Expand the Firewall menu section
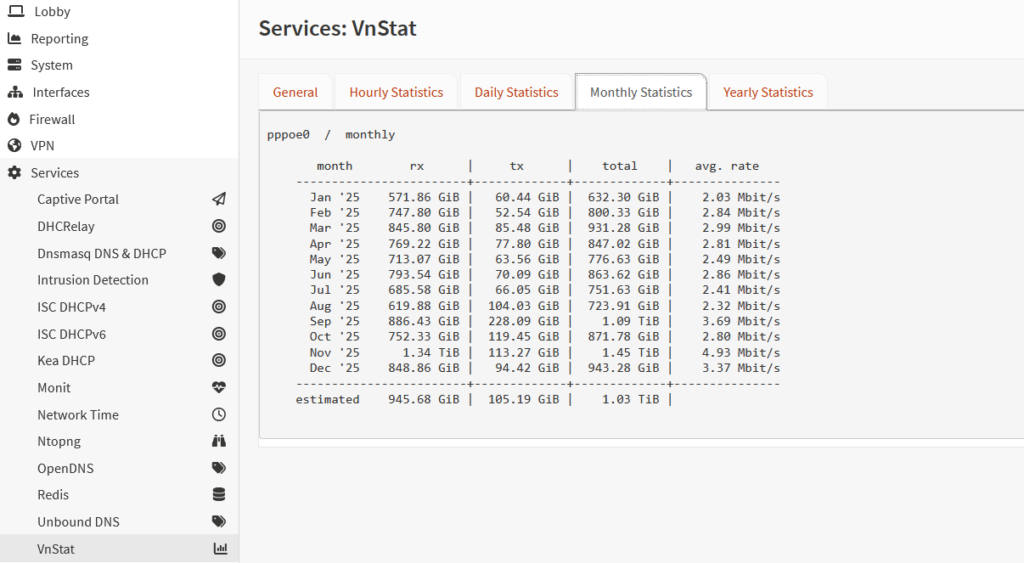Screen dimensions: 1024x563 [52, 119]
